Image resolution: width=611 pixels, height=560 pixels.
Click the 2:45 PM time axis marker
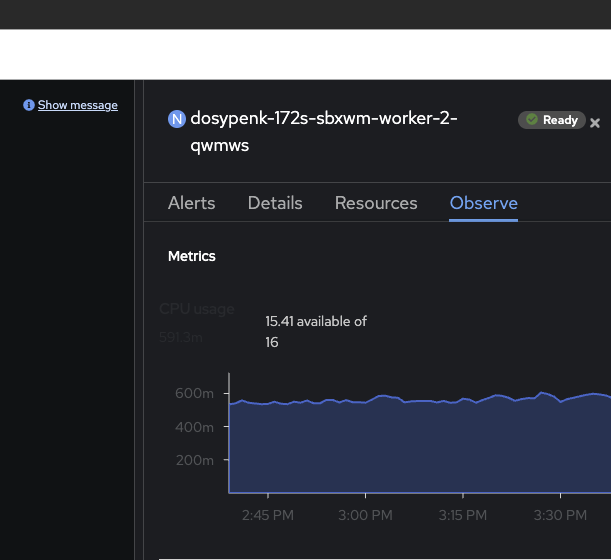(268, 516)
